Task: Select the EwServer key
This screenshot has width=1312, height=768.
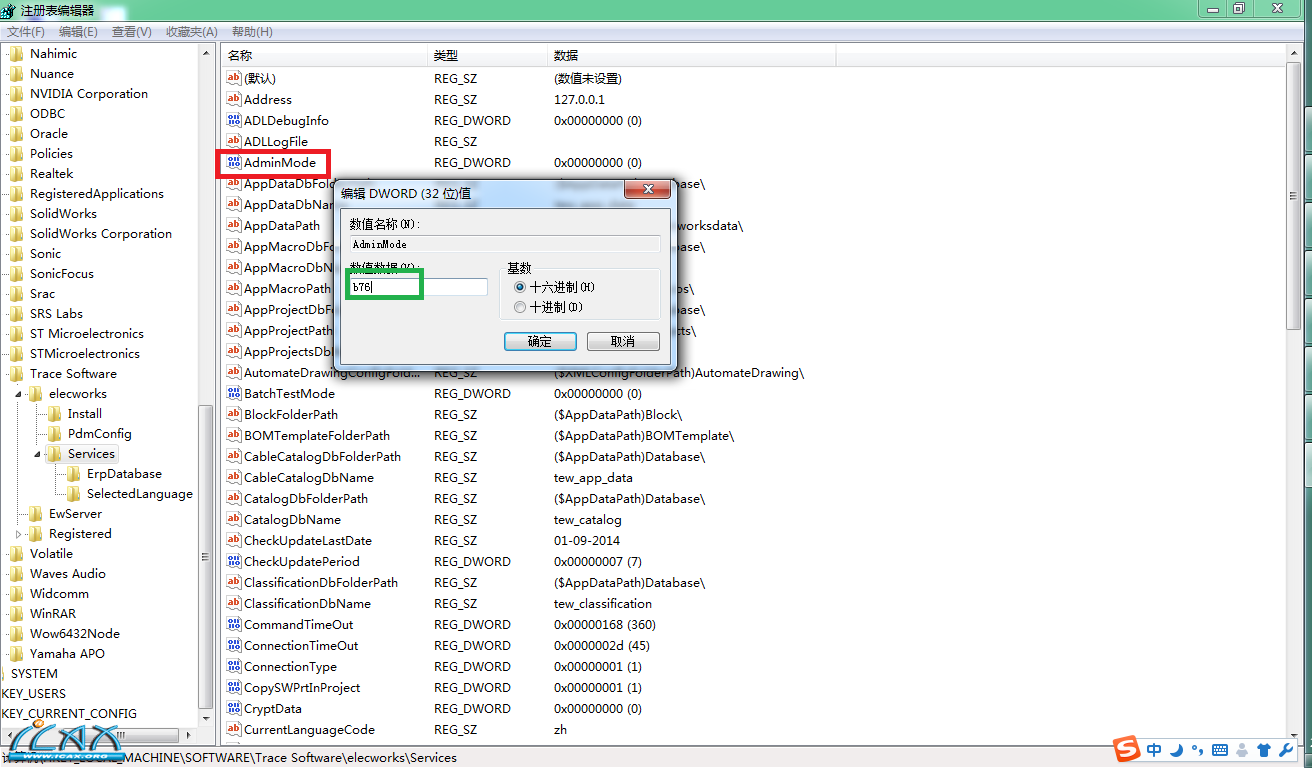Action: pyautogui.click(x=76, y=513)
